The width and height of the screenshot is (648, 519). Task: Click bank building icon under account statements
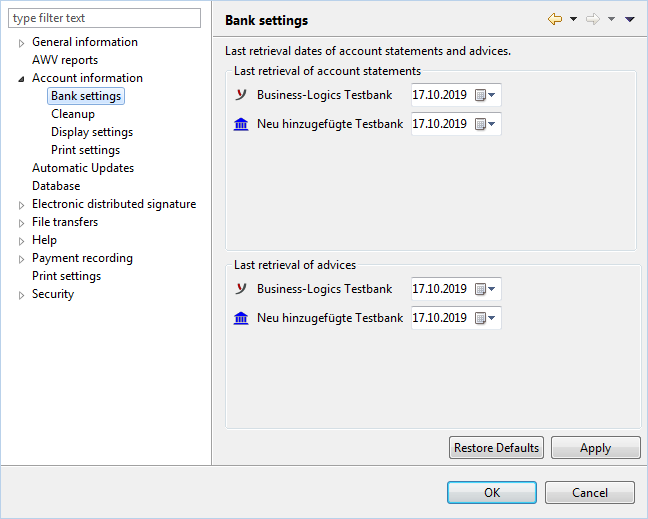pos(241,124)
